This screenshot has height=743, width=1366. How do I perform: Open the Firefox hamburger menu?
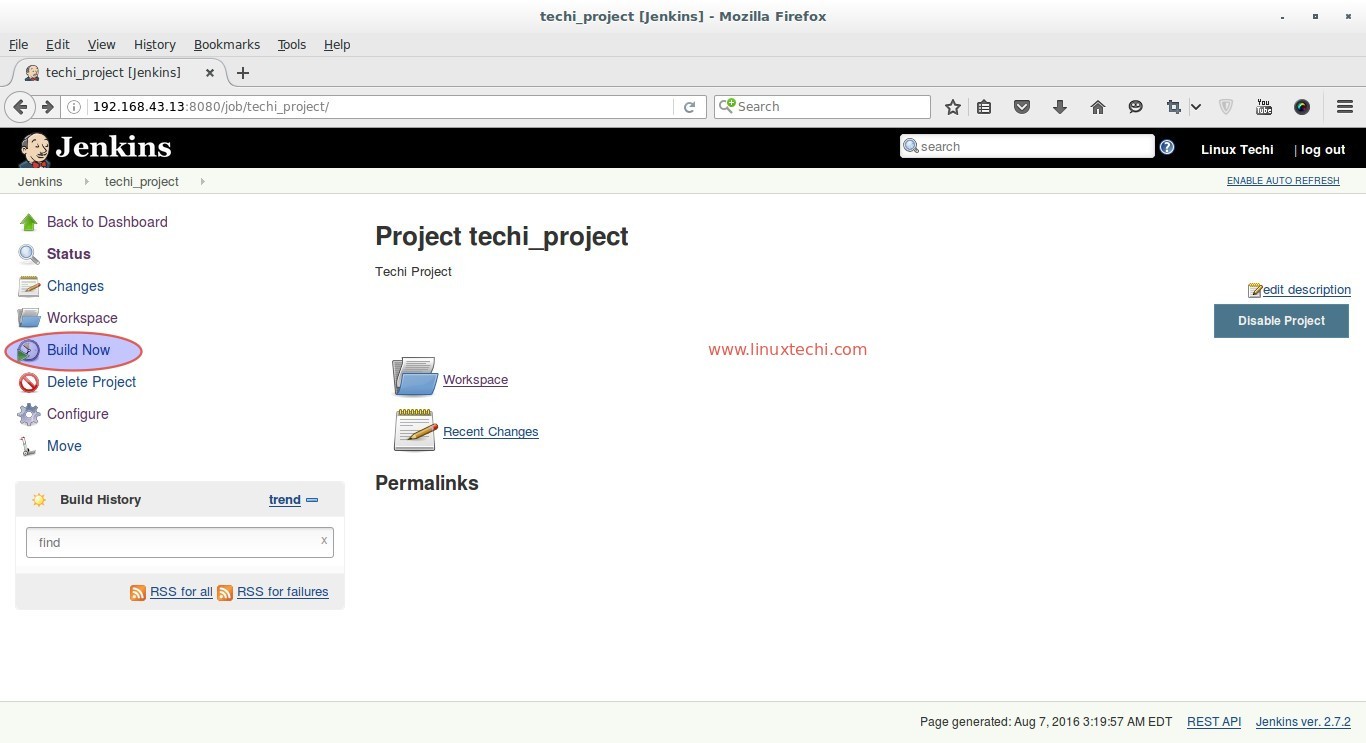(1345, 107)
